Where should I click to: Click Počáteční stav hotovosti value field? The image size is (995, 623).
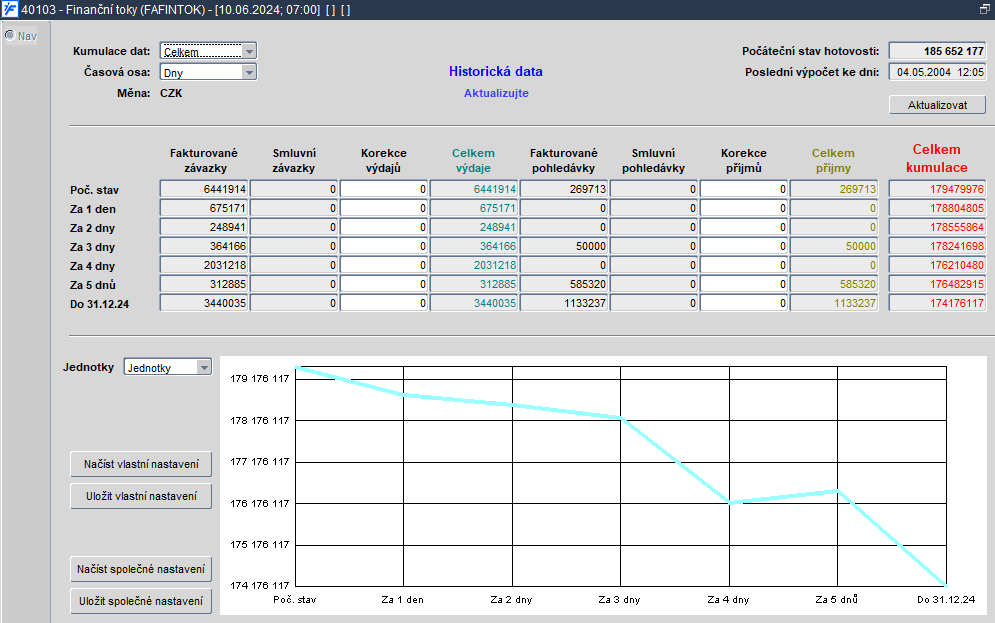(x=937, y=51)
